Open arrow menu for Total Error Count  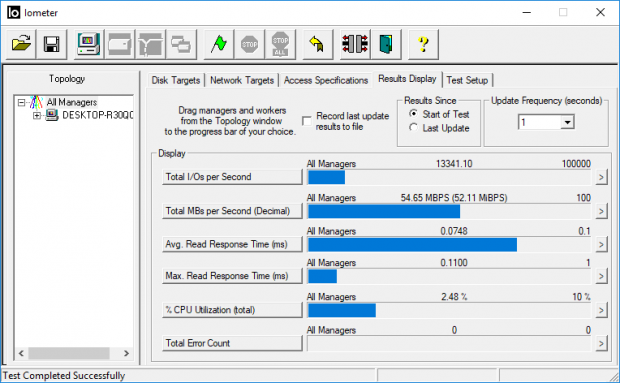(x=601, y=343)
